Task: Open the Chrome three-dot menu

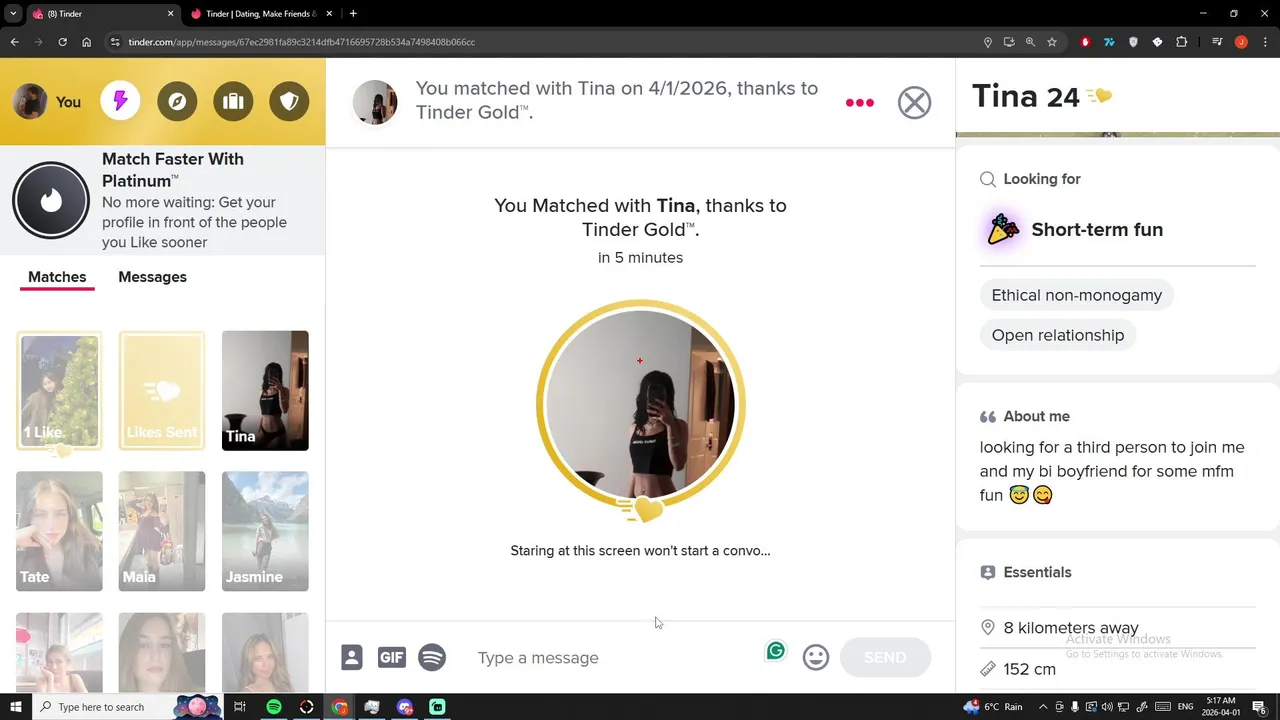Action: coord(1265,42)
